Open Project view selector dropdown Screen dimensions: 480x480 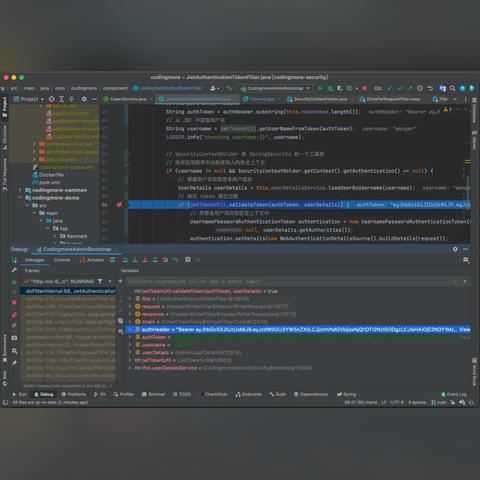[29, 99]
